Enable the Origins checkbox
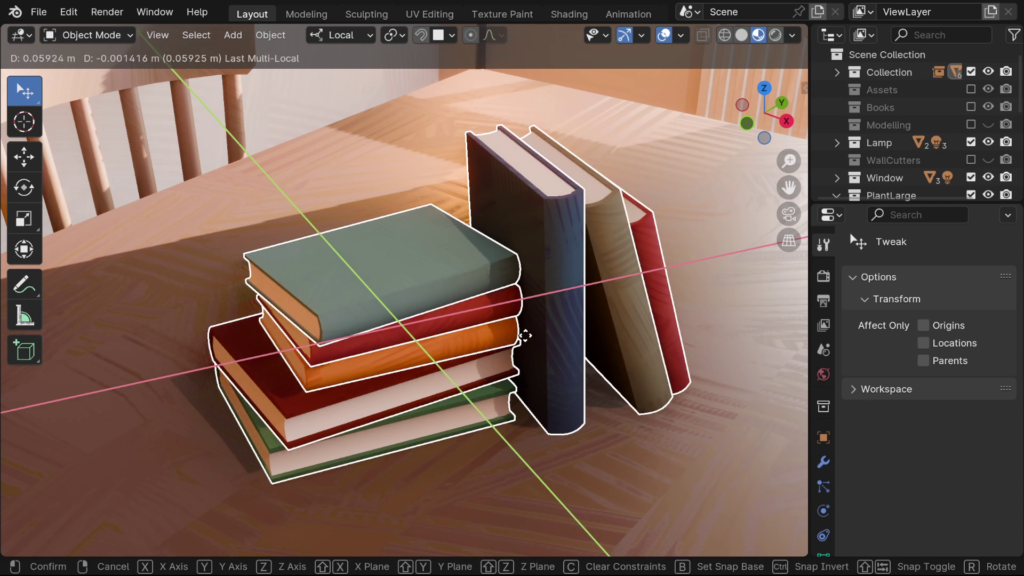This screenshot has width=1024, height=576. tap(923, 325)
